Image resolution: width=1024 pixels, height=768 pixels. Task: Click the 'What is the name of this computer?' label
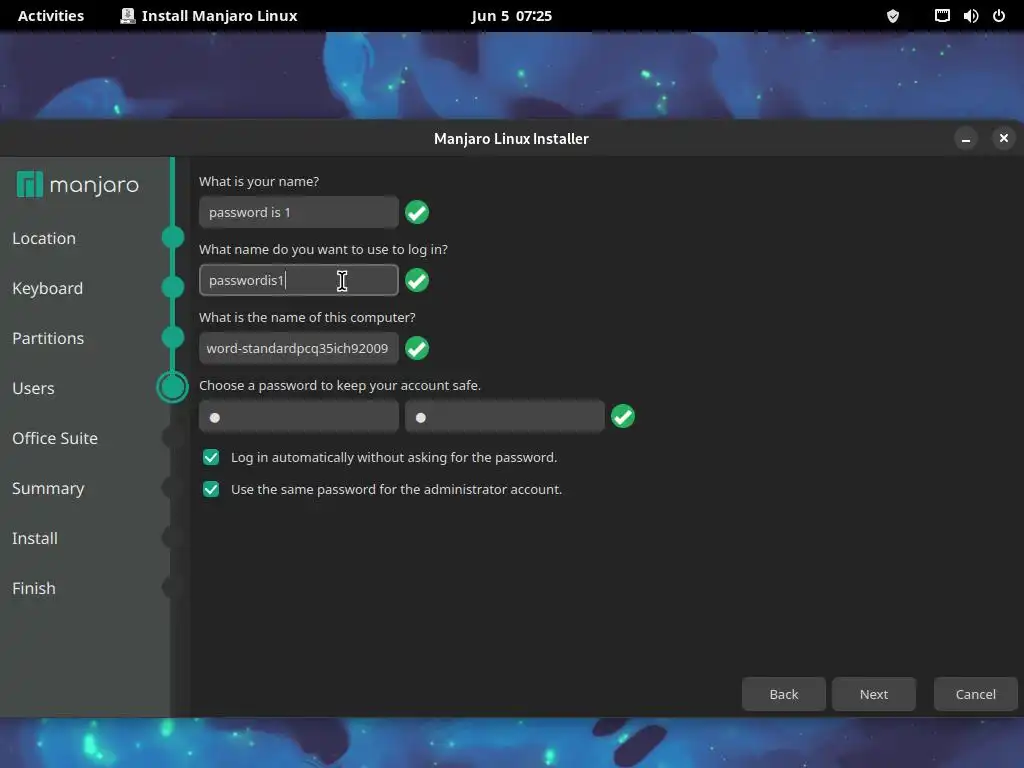pos(307,317)
